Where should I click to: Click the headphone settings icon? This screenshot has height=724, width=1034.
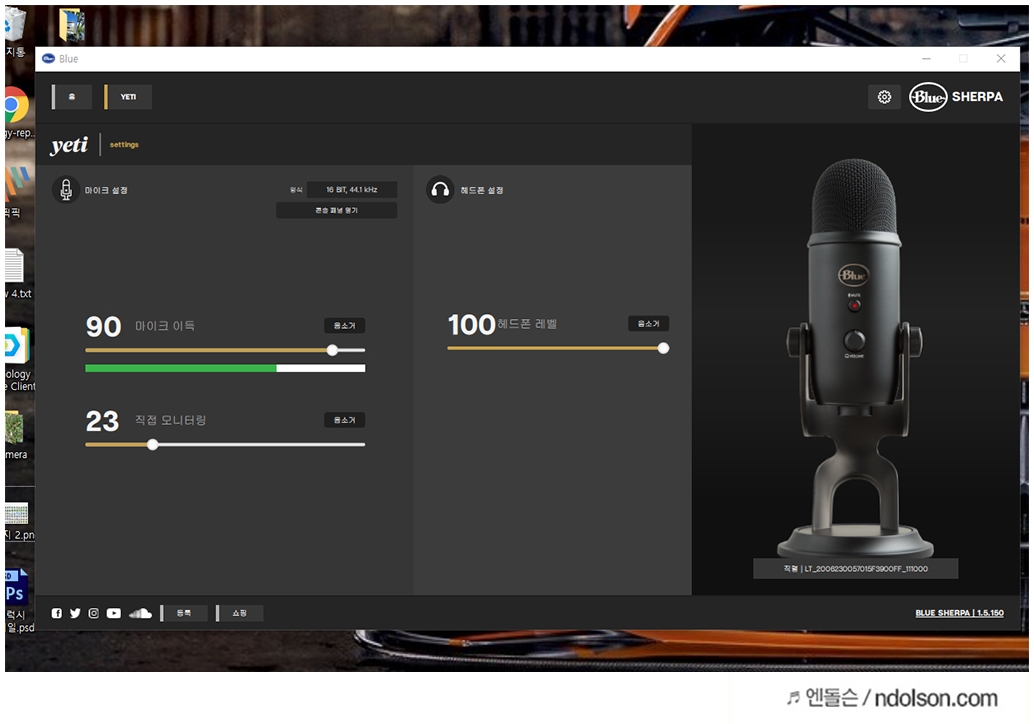click(x=440, y=190)
